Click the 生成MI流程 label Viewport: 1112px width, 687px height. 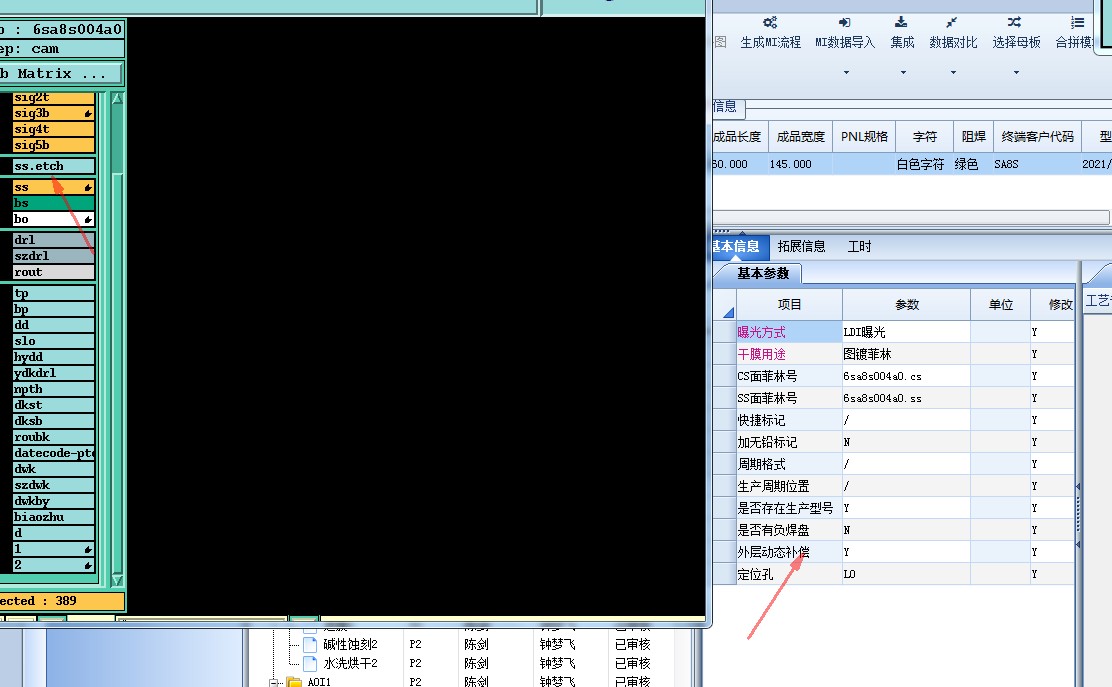(770, 43)
